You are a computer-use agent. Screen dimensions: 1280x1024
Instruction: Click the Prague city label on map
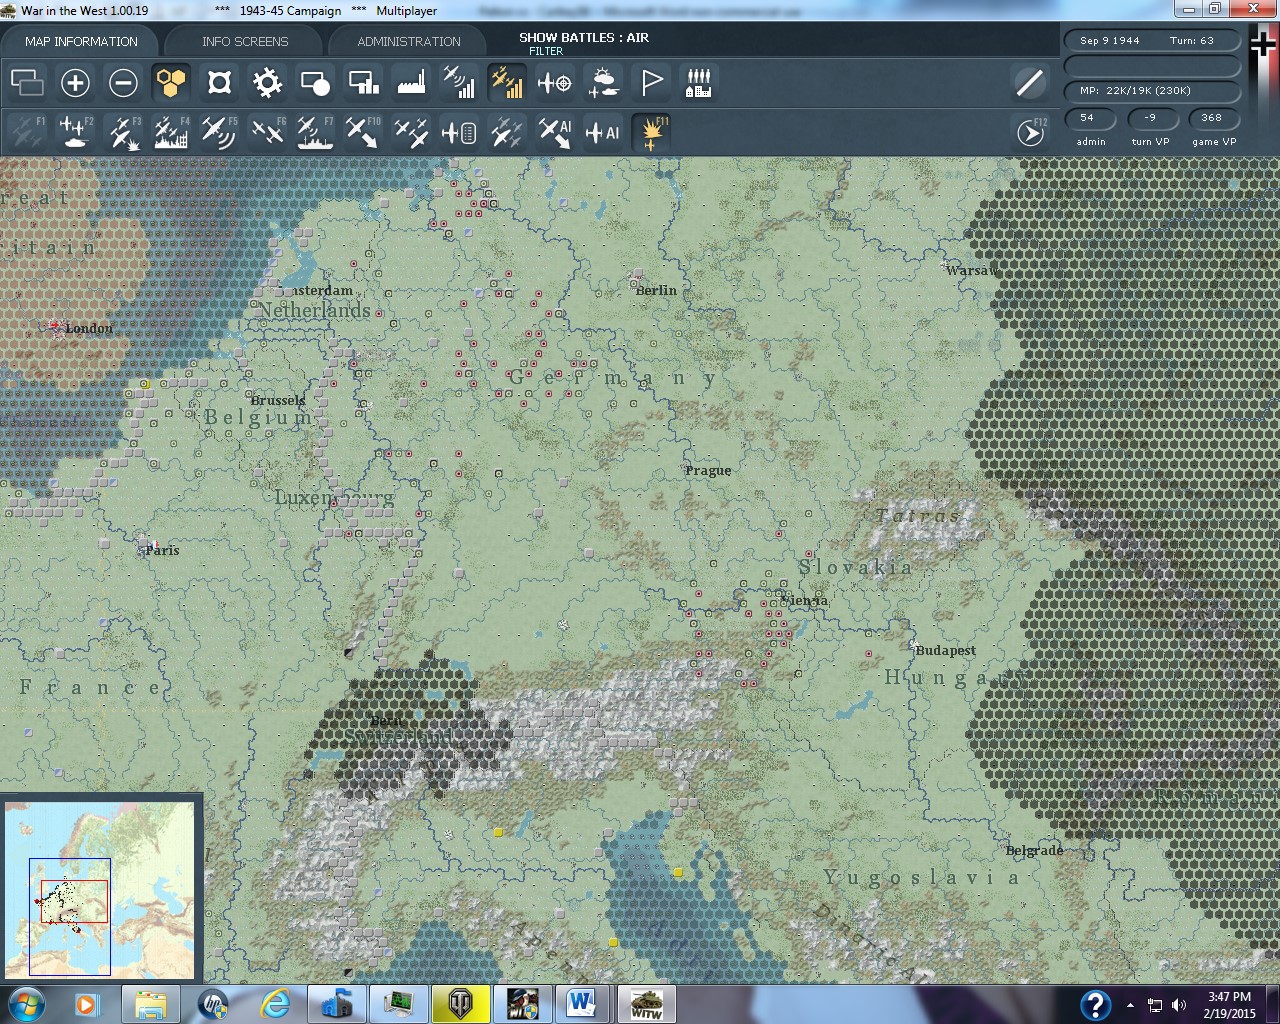pyautogui.click(x=708, y=470)
